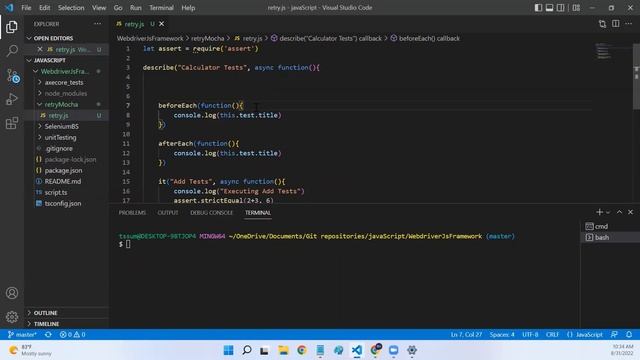Screen dimensions: 640x360
Task: Open the Windows Start button
Action: 229,350
